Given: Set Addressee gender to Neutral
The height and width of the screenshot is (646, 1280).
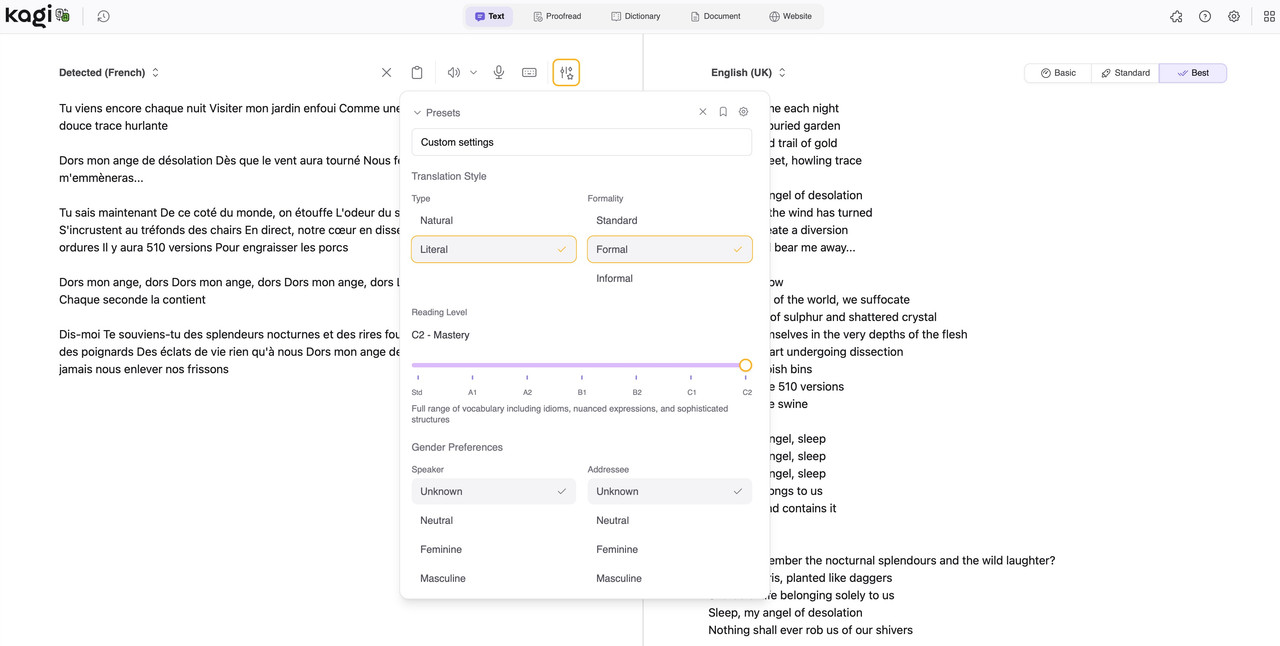Looking at the screenshot, I should click(x=670, y=520).
